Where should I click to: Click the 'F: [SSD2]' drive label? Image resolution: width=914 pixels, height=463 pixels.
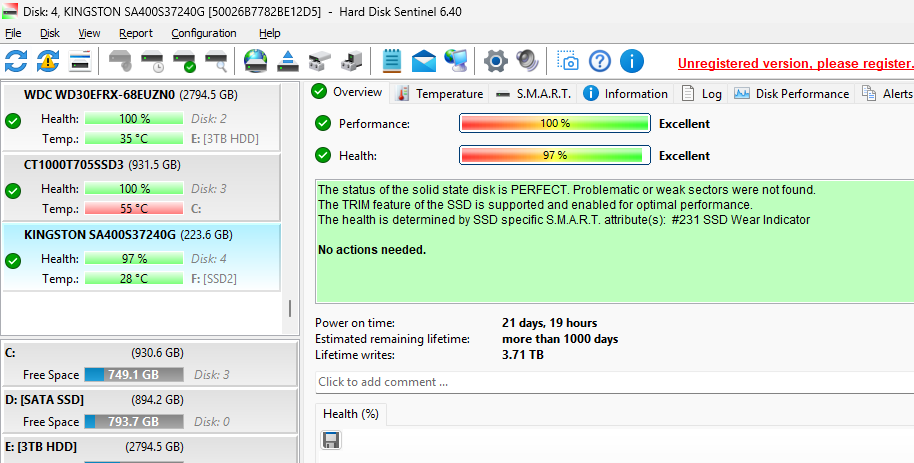[x=214, y=279]
